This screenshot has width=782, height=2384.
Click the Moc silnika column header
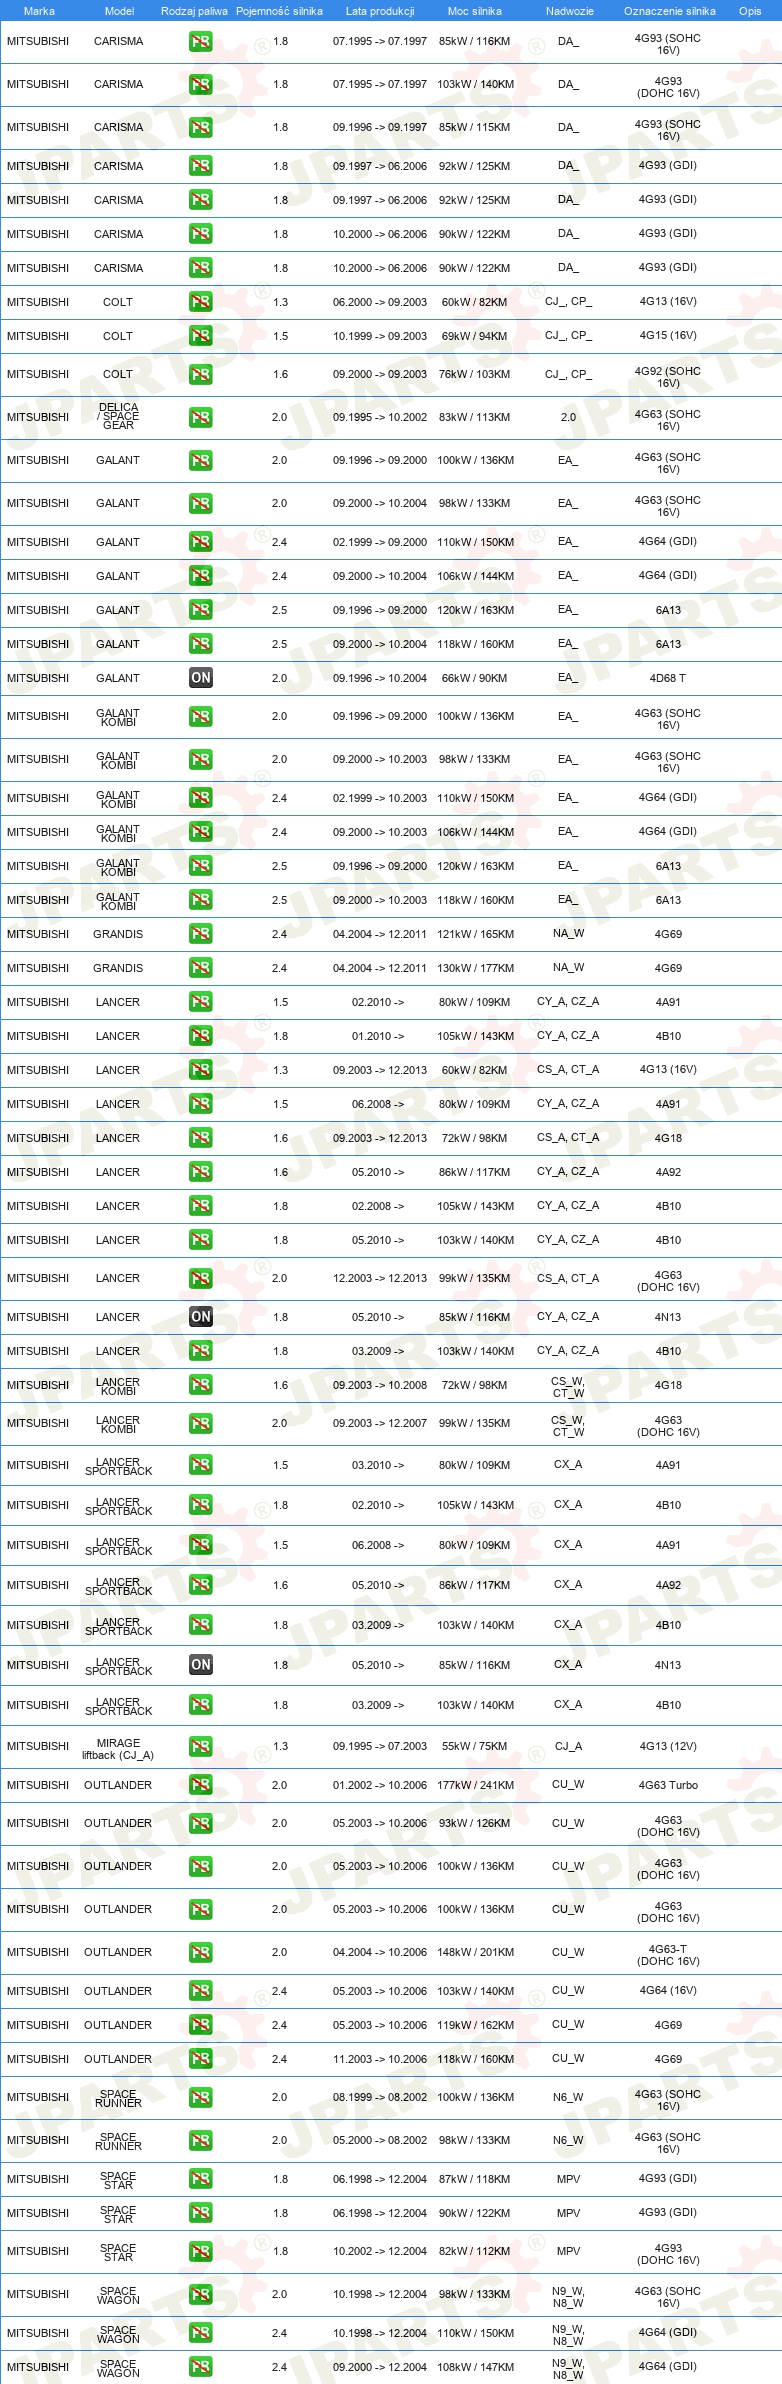[475, 11]
